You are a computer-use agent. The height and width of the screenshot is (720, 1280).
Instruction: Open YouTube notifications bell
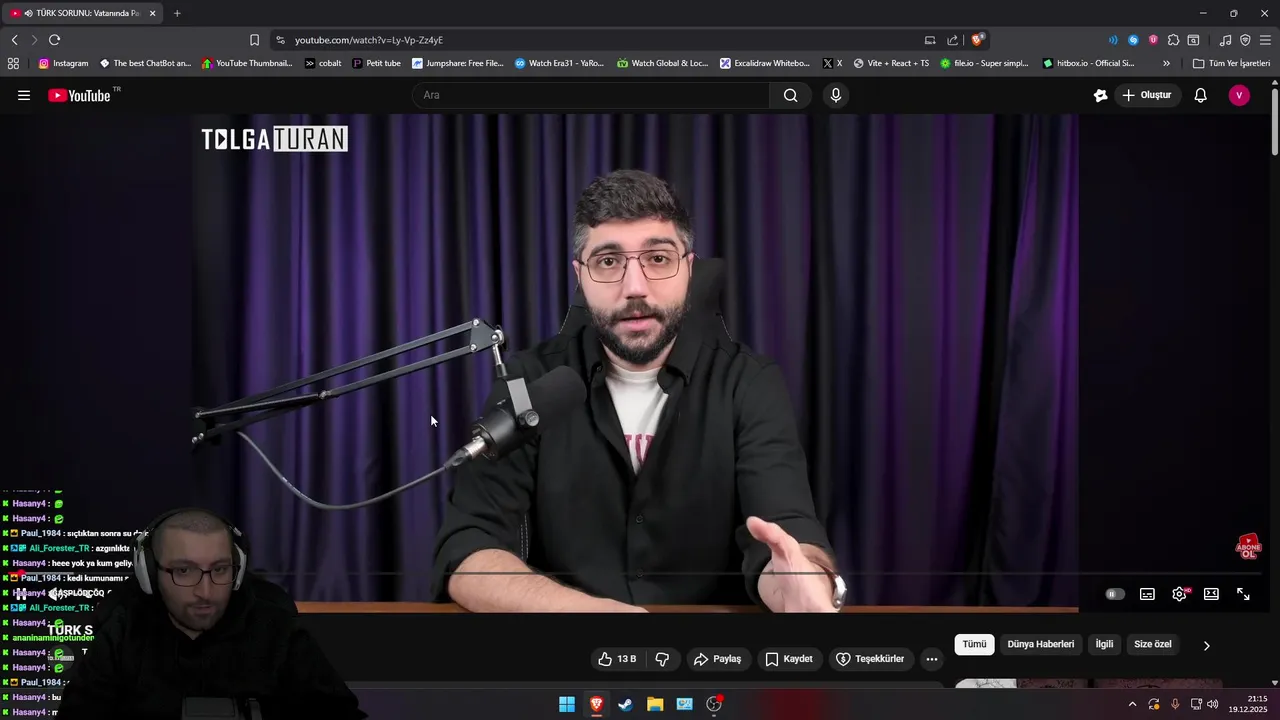[x=1201, y=95]
